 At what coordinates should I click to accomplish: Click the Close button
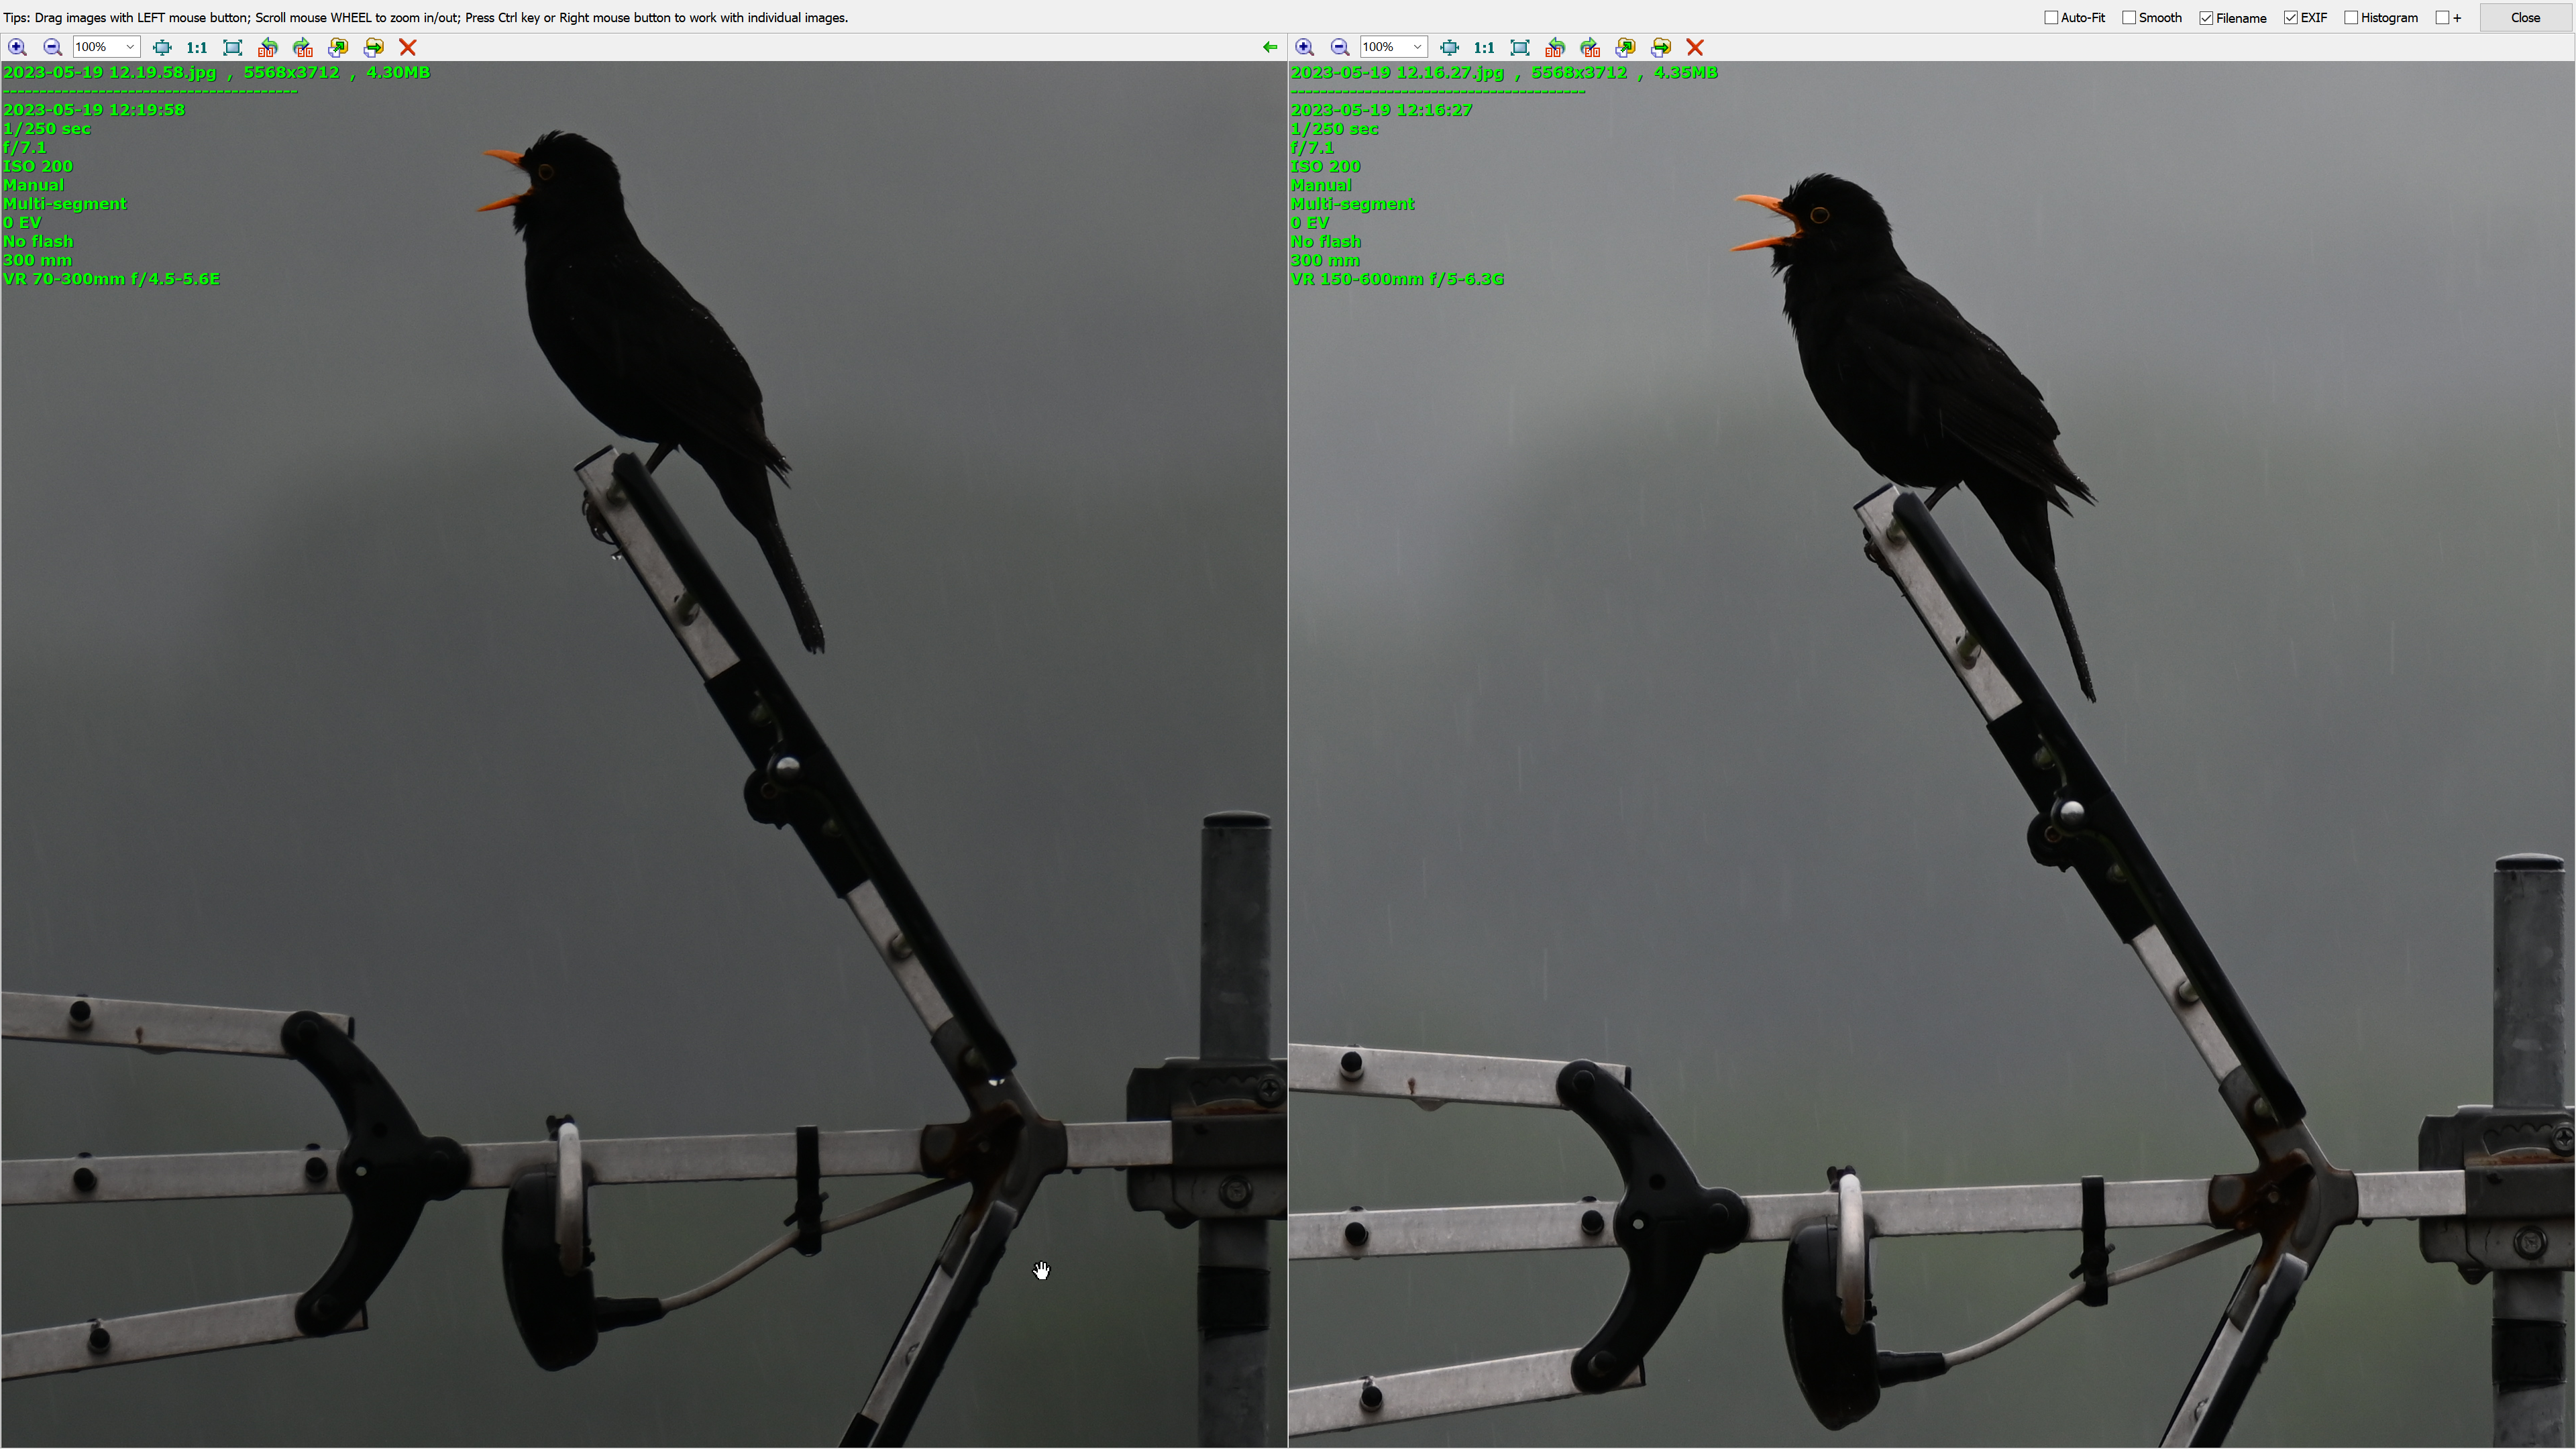[2525, 18]
